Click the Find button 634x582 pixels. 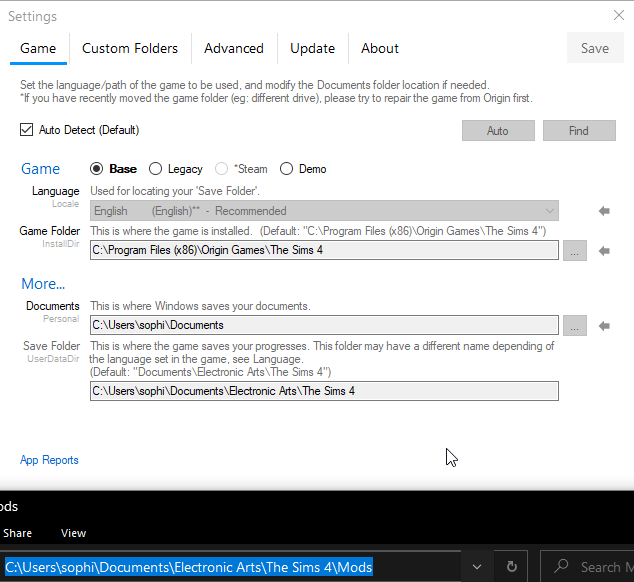[579, 131]
